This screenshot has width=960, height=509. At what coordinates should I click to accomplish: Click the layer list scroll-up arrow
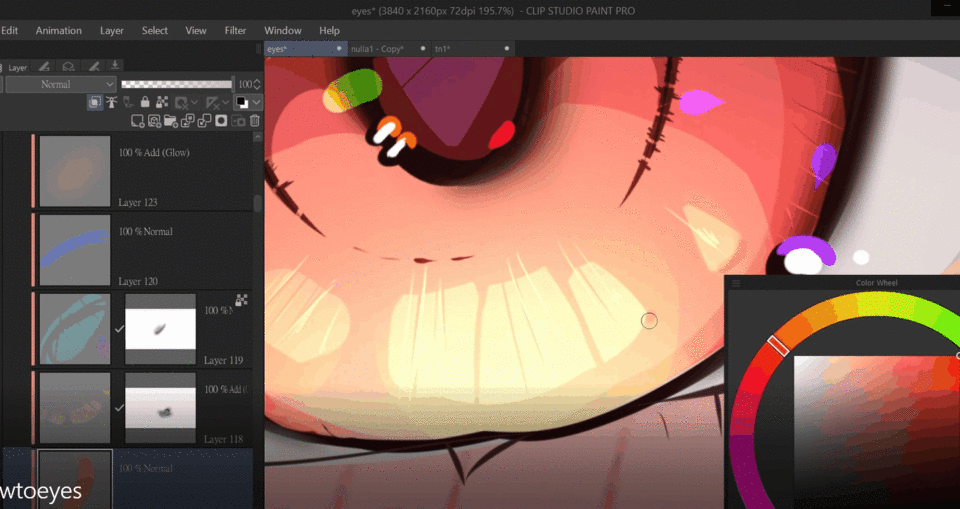(x=258, y=137)
